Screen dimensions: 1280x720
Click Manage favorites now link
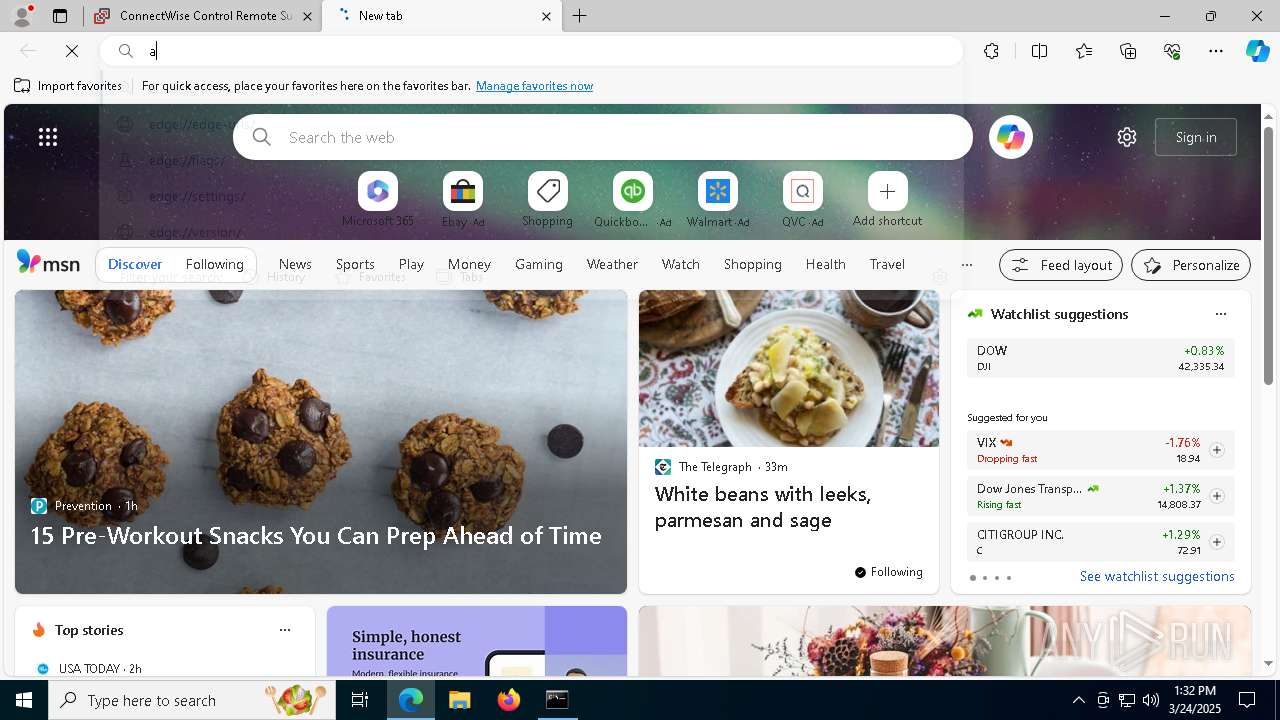pos(534,86)
